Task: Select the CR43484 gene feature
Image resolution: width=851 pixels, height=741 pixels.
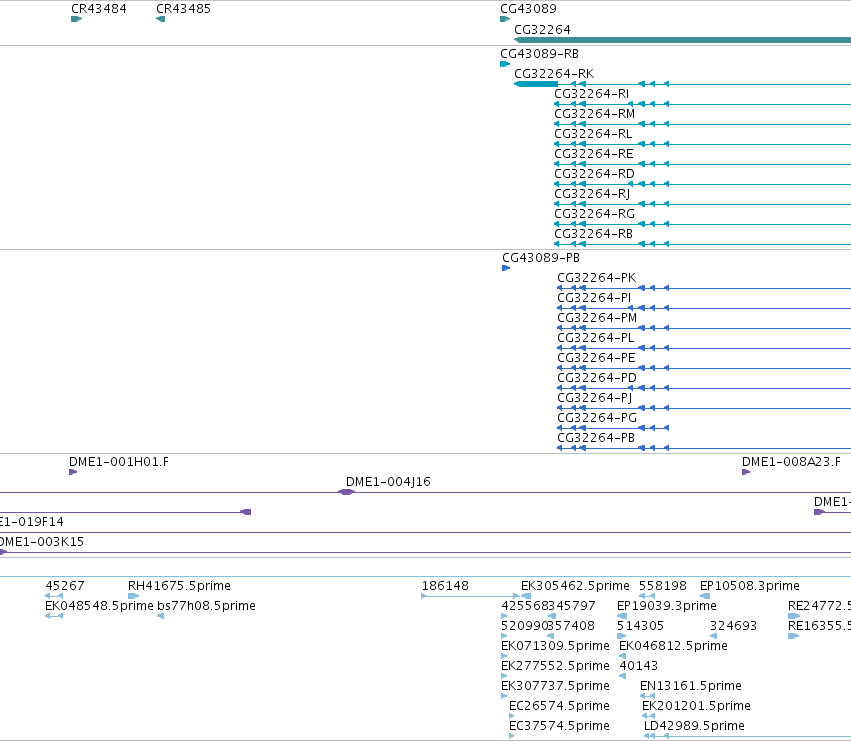Action: pyautogui.click(x=76, y=19)
